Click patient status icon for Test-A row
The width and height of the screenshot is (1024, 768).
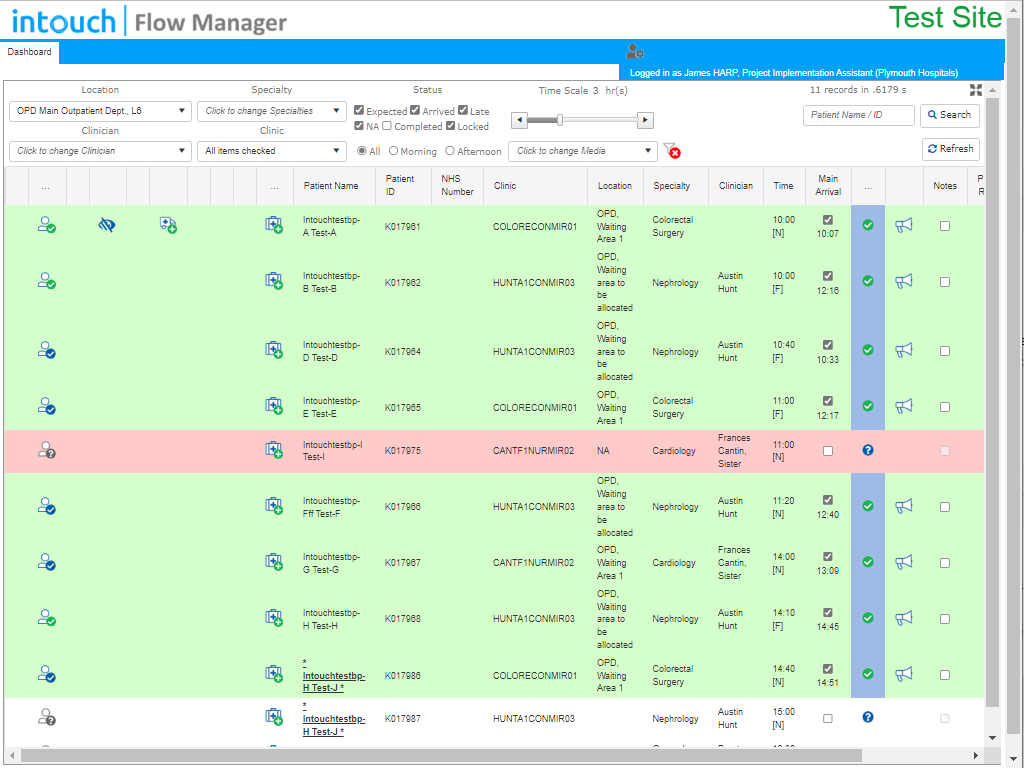click(46, 225)
